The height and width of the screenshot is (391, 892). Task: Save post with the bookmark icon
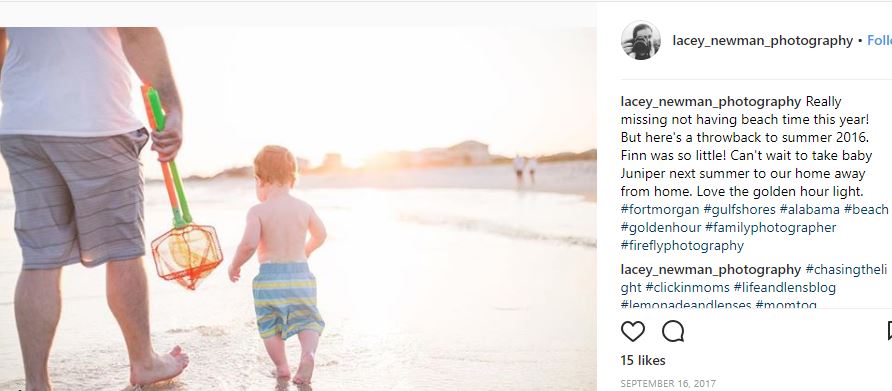click(890, 331)
